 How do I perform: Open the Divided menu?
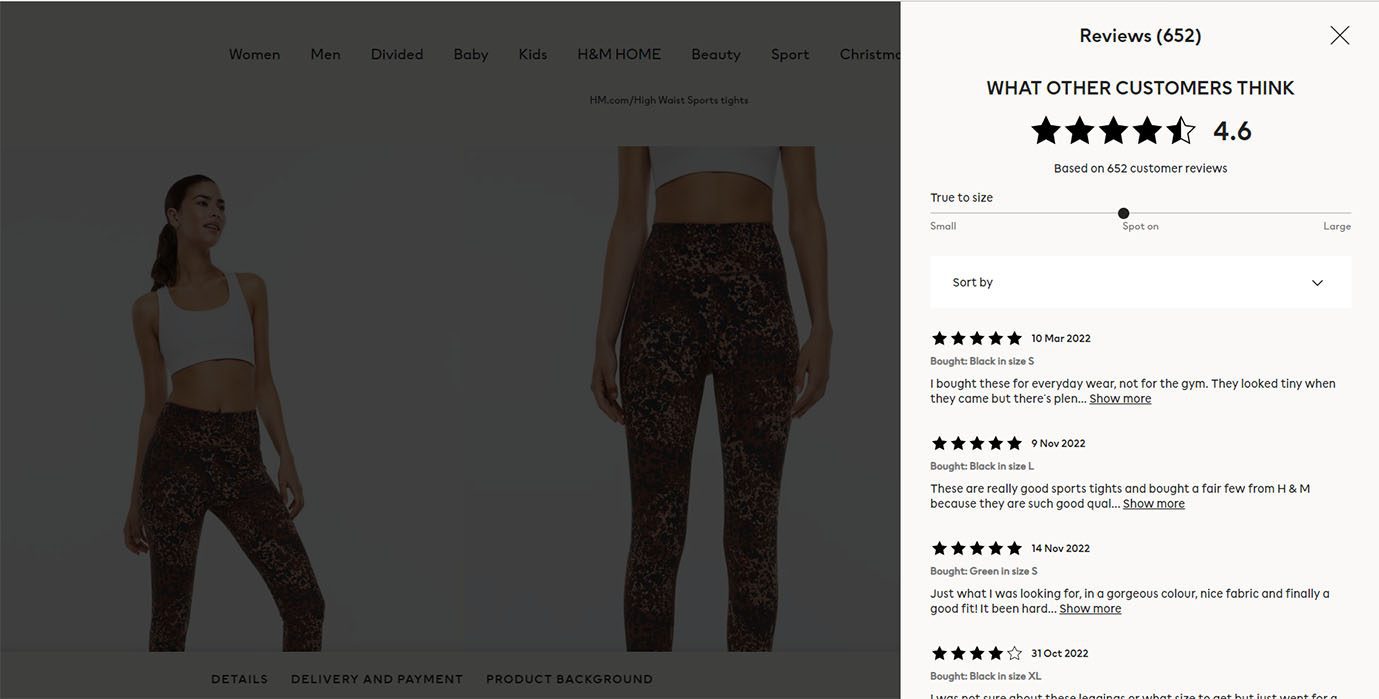click(397, 54)
